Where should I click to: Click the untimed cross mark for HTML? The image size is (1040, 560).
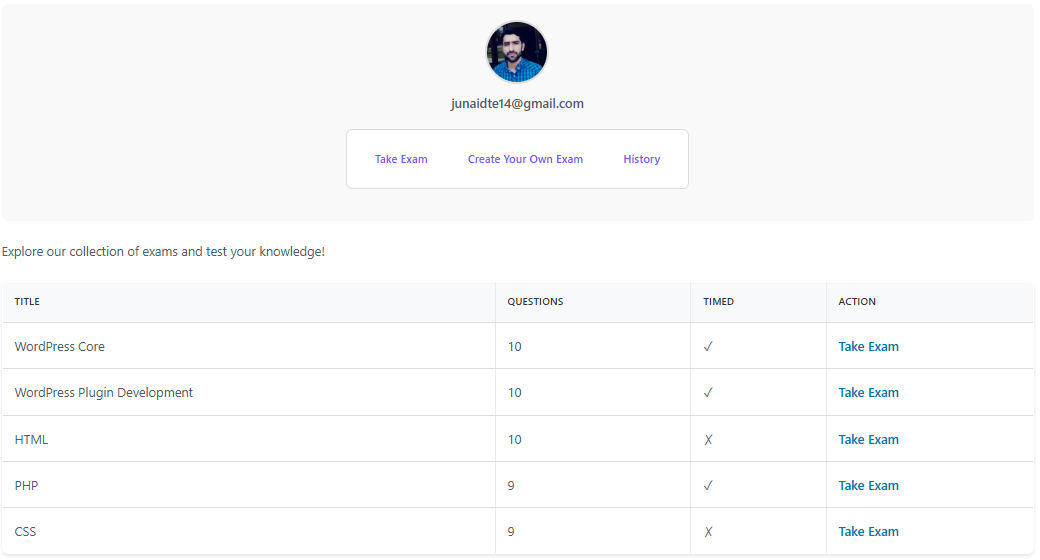tap(708, 440)
